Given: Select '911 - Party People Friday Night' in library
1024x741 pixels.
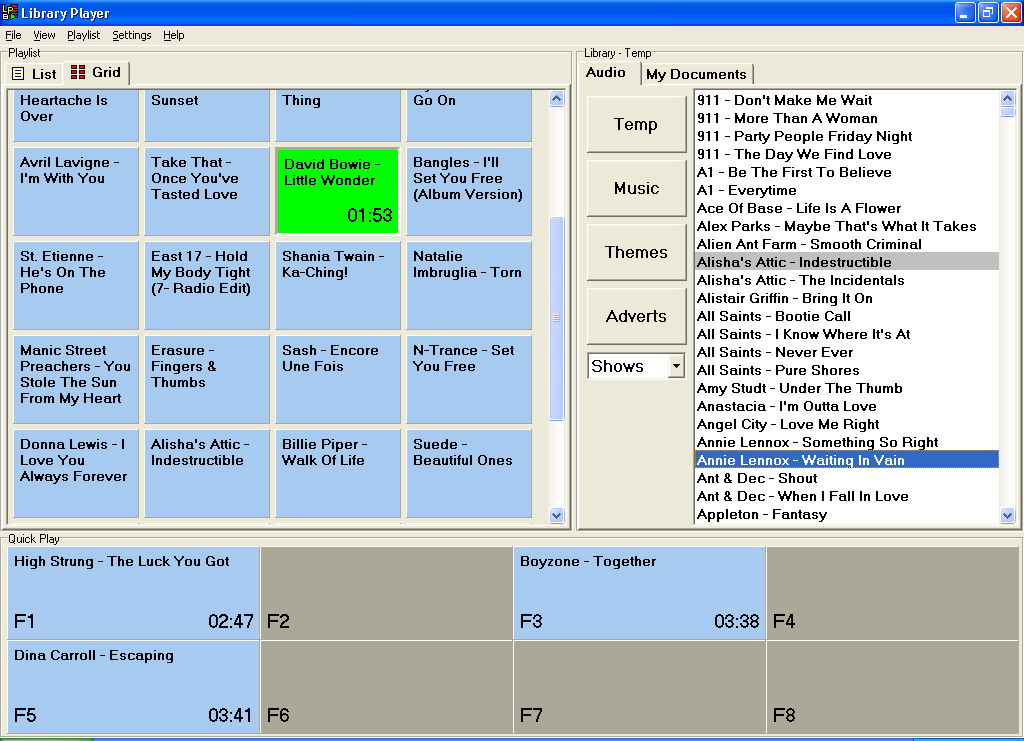Looking at the screenshot, I should (847, 136).
